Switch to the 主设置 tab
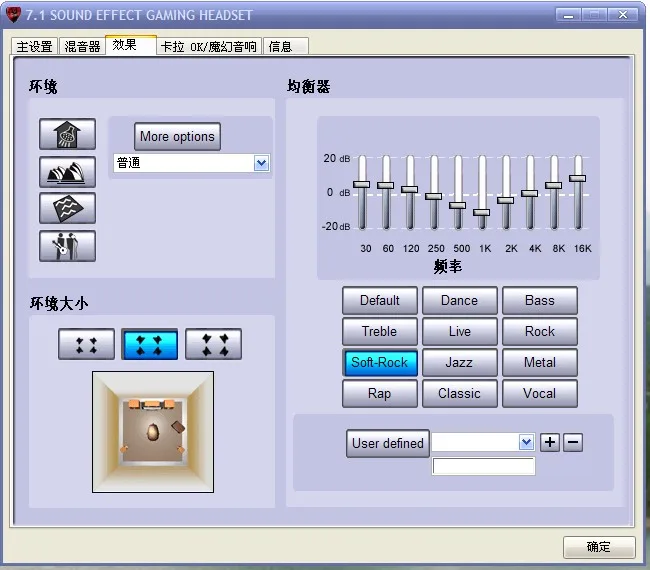This screenshot has height=570, width=650. [x=34, y=46]
